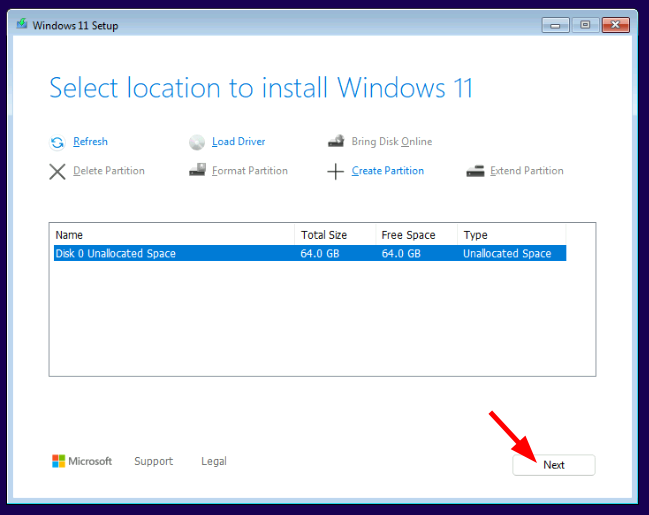Screen dimensions: 649x515
Task: Select the Disk 0 Unallocated Space row
Action: tap(310, 253)
